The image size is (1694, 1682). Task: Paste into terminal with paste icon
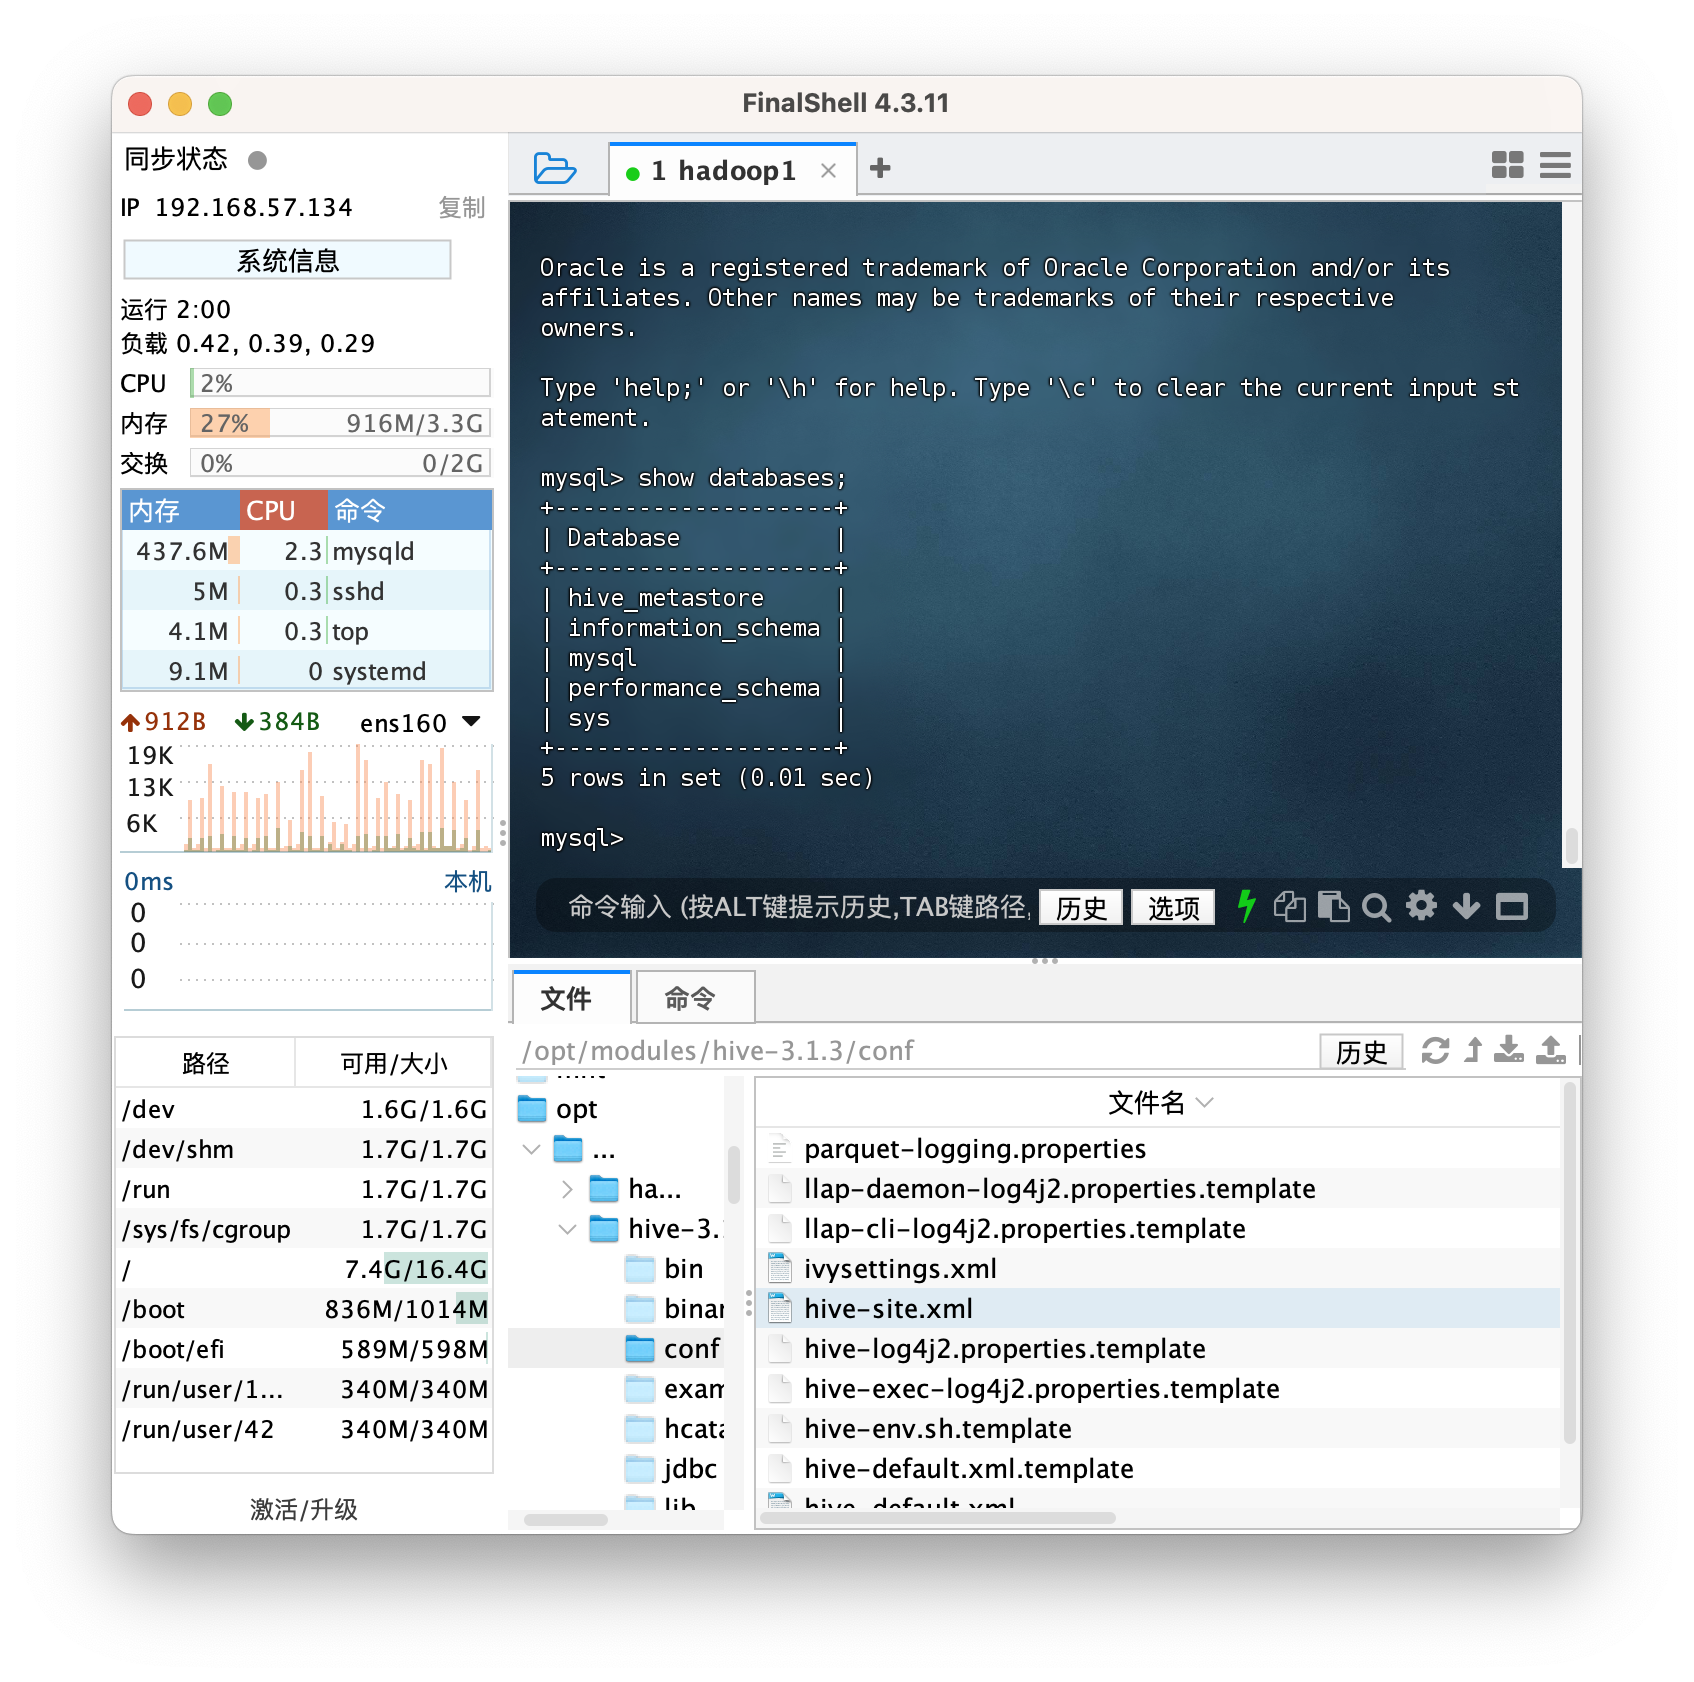(1333, 907)
